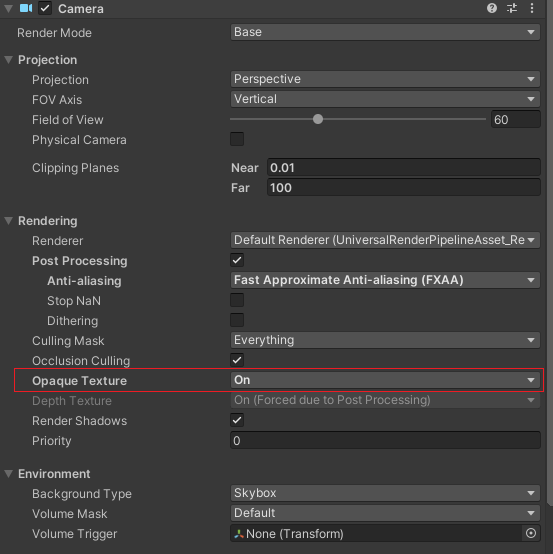Click the Anti-aliasing label
This screenshot has width=553, height=554.
[x=84, y=281]
